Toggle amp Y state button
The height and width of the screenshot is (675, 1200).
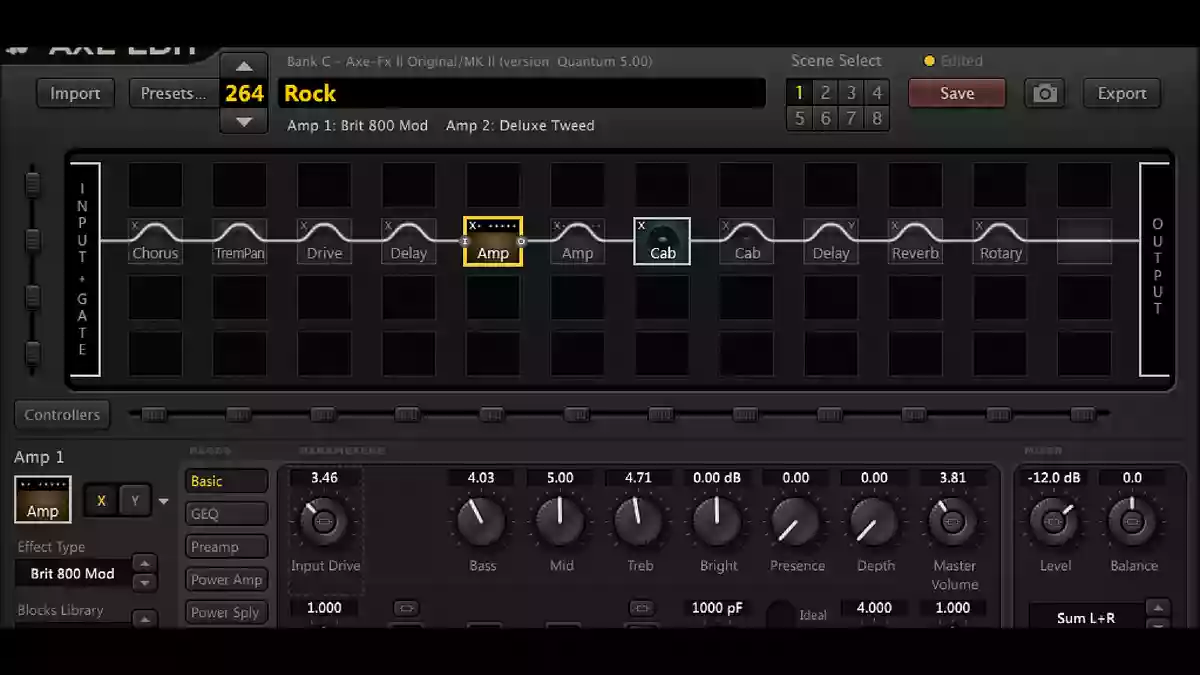click(x=135, y=501)
